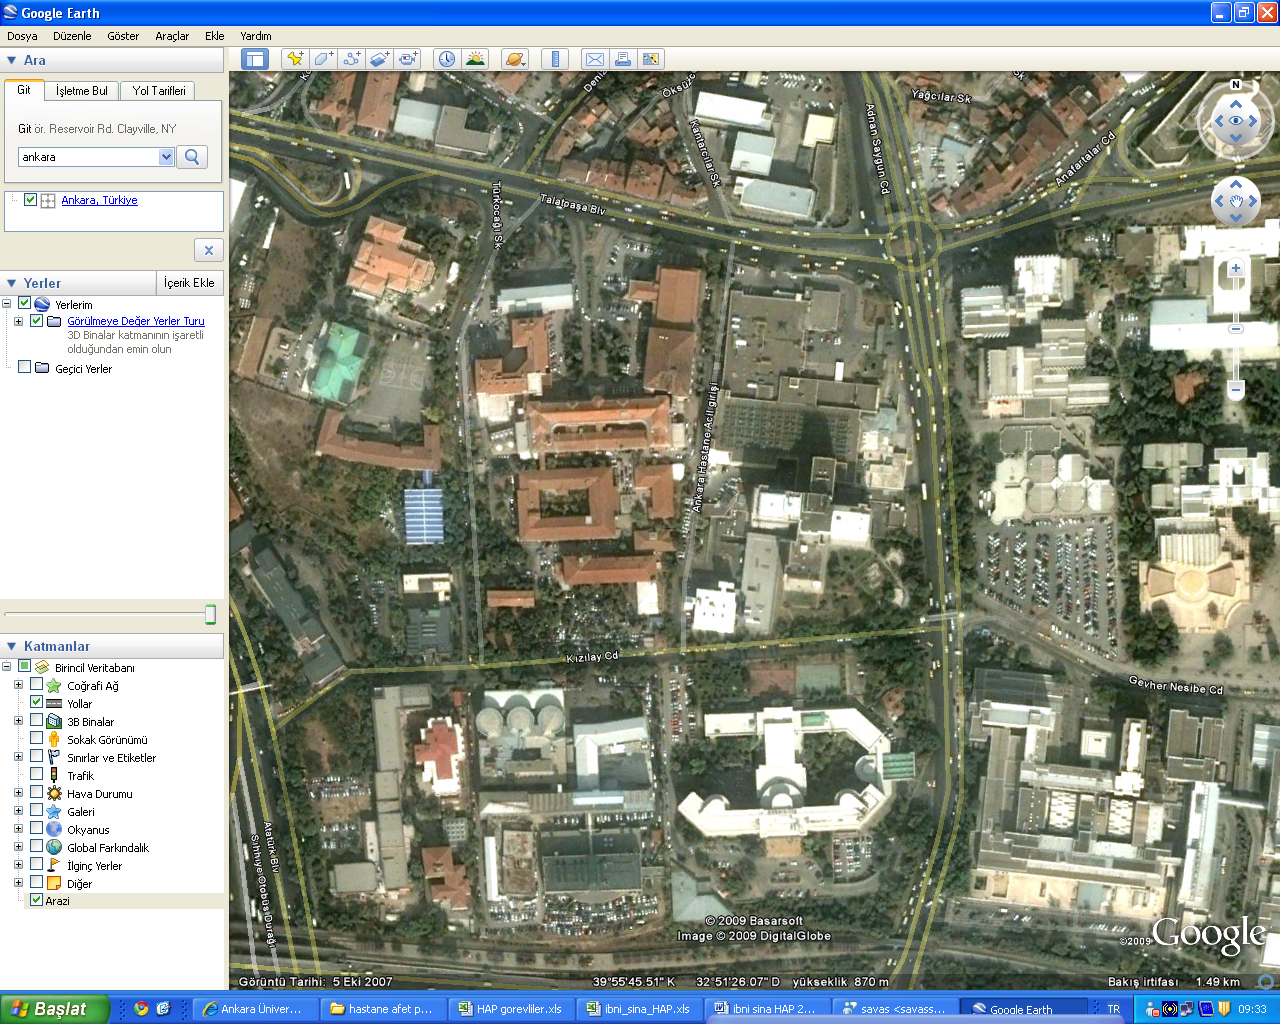The image size is (1280, 1024).
Task: Click the N north compass marker
Action: click(x=1236, y=85)
